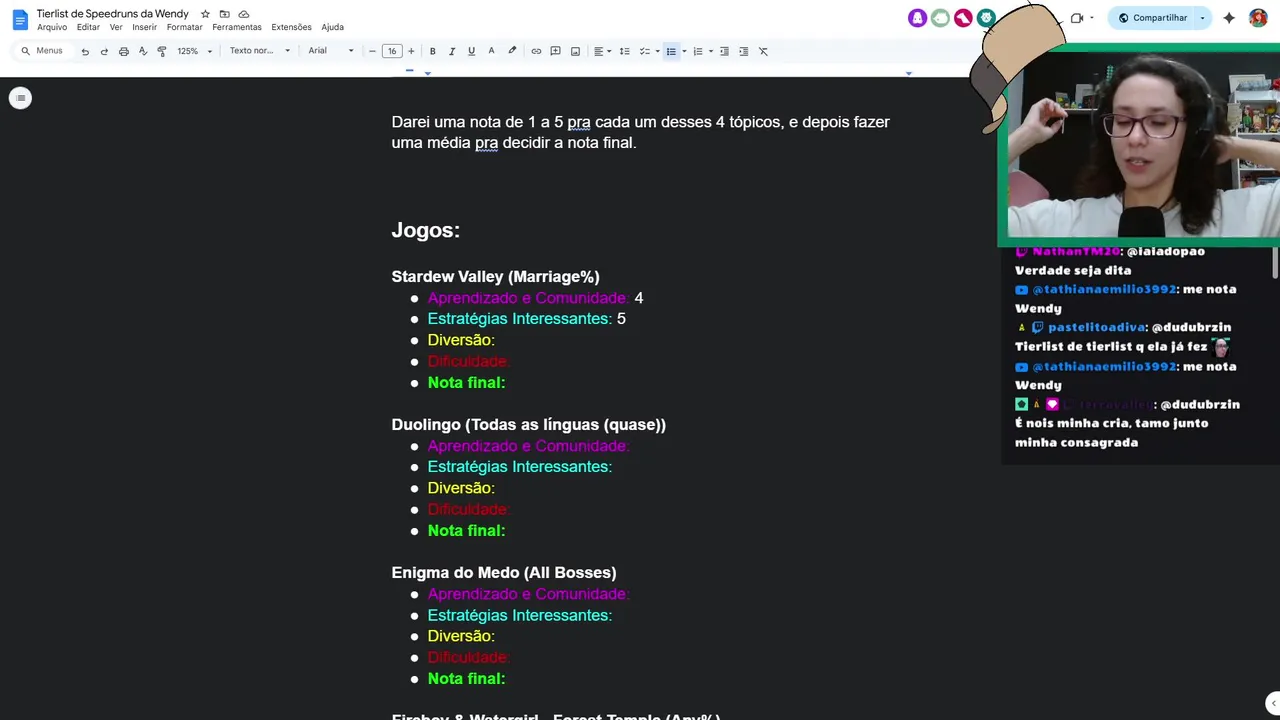Click the Enigma do Medo (All Bosses) heading
The height and width of the screenshot is (720, 1280).
point(504,572)
